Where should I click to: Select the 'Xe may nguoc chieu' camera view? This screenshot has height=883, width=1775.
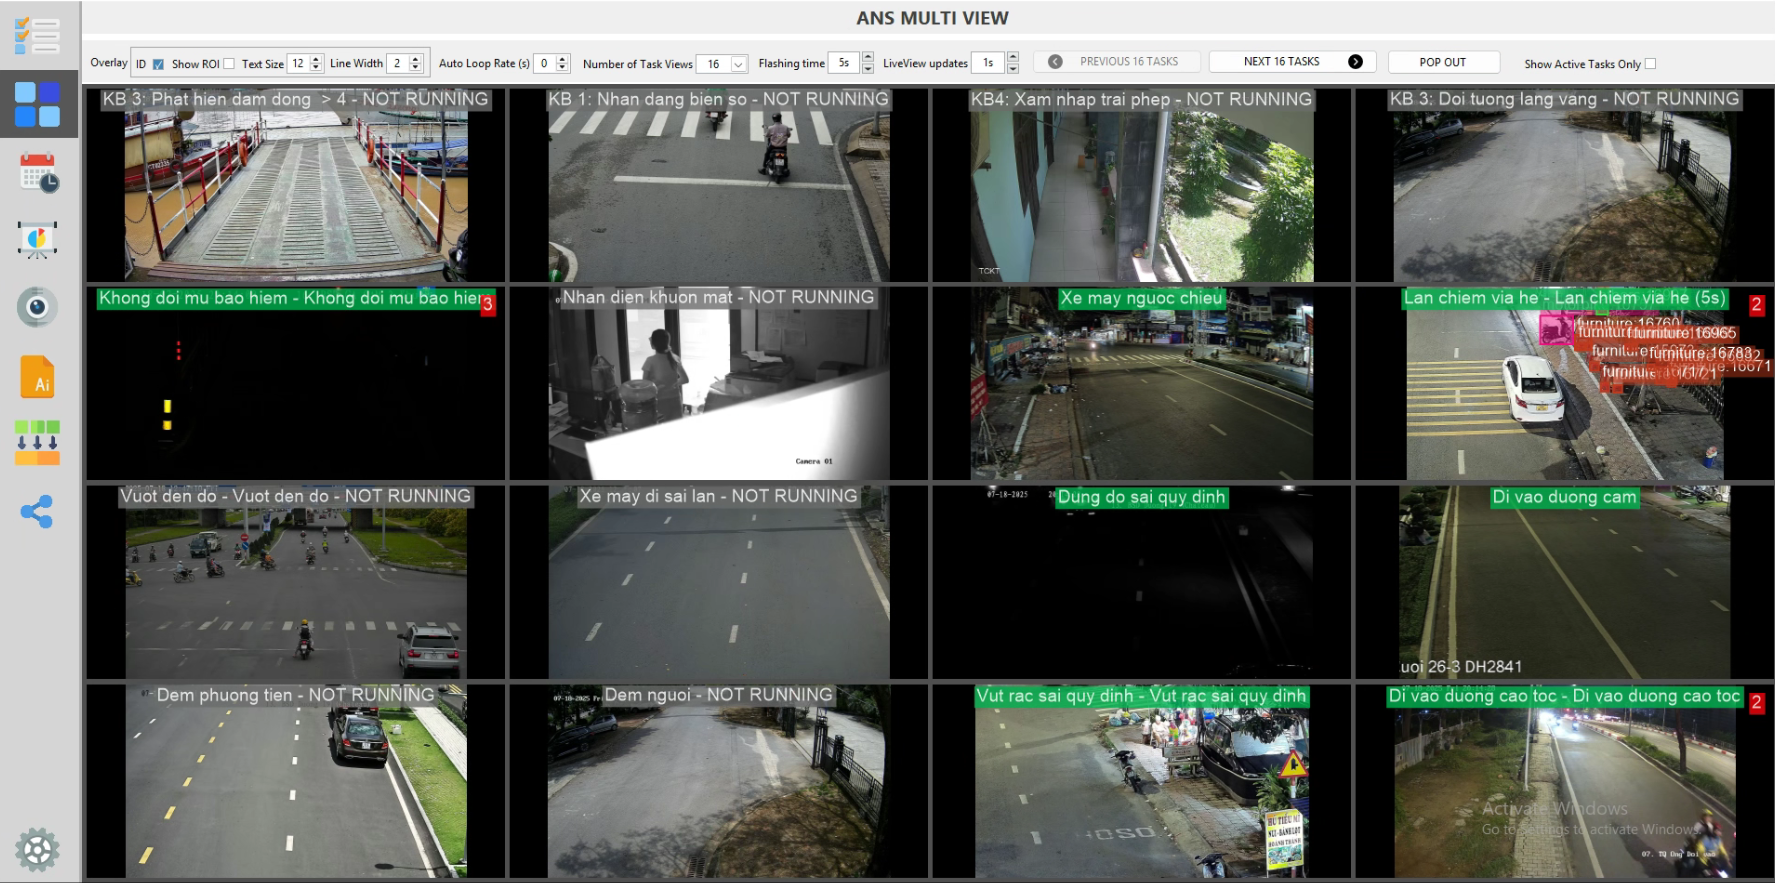[1141, 390]
